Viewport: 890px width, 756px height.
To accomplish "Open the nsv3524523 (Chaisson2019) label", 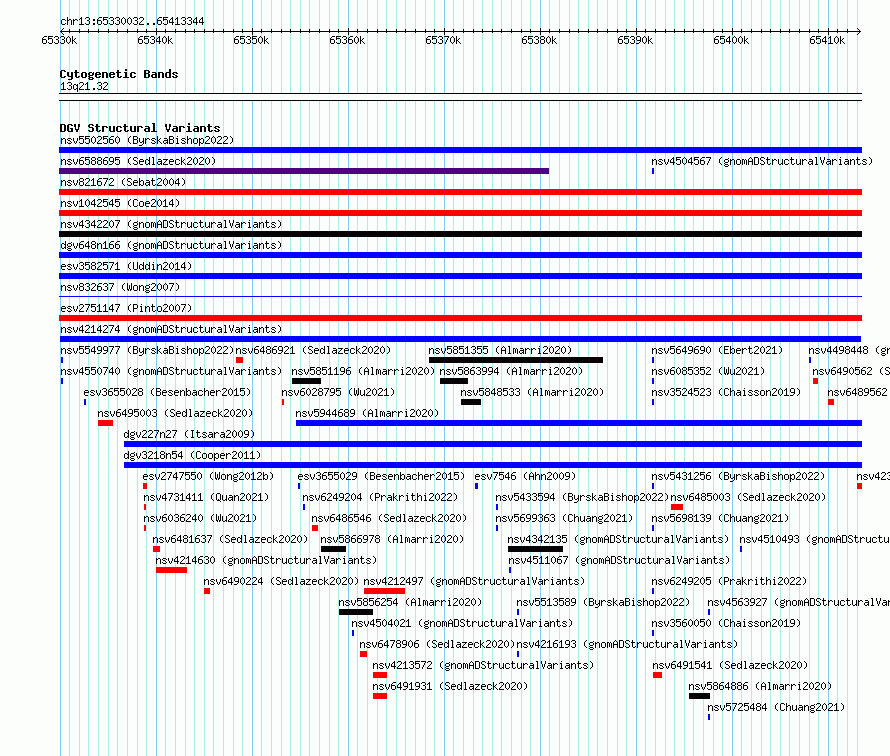I will click(726, 392).
